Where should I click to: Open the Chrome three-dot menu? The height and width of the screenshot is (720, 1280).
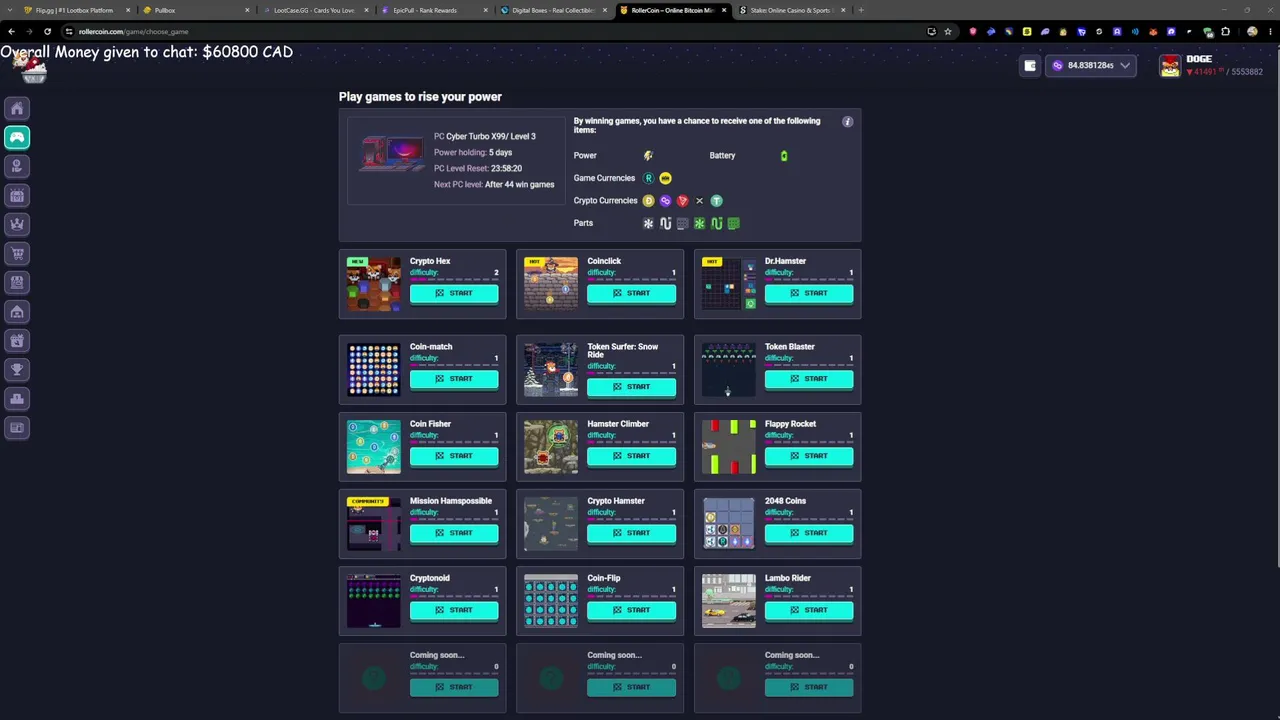click(1268, 31)
